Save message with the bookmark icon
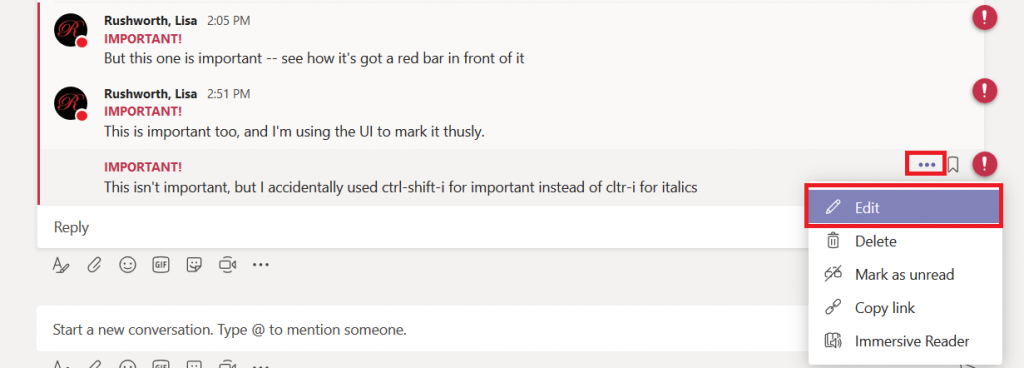1024x368 pixels. point(953,164)
